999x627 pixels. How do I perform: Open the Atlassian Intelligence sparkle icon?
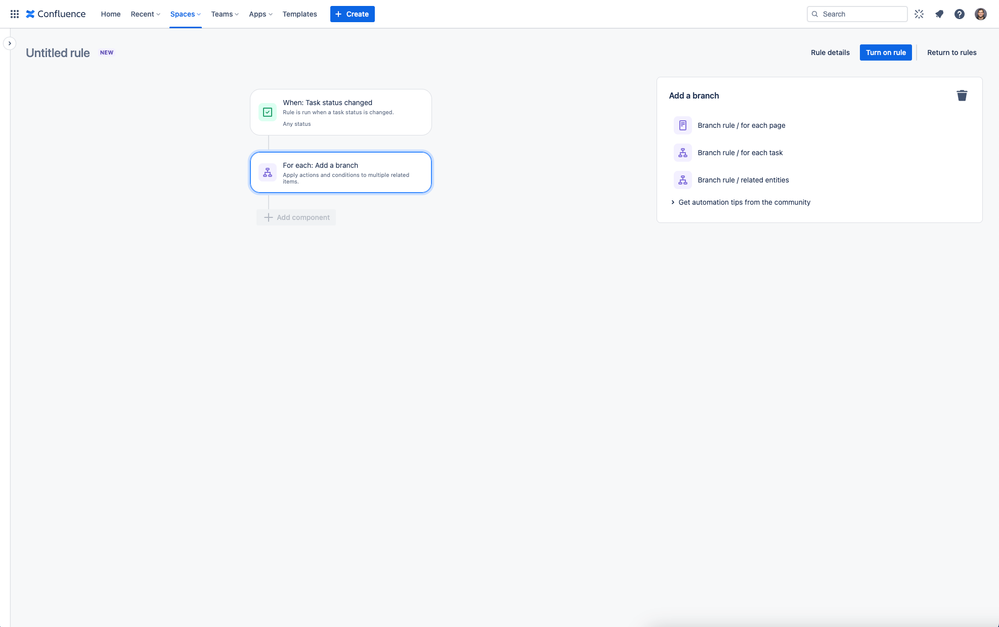coord(919,14)
